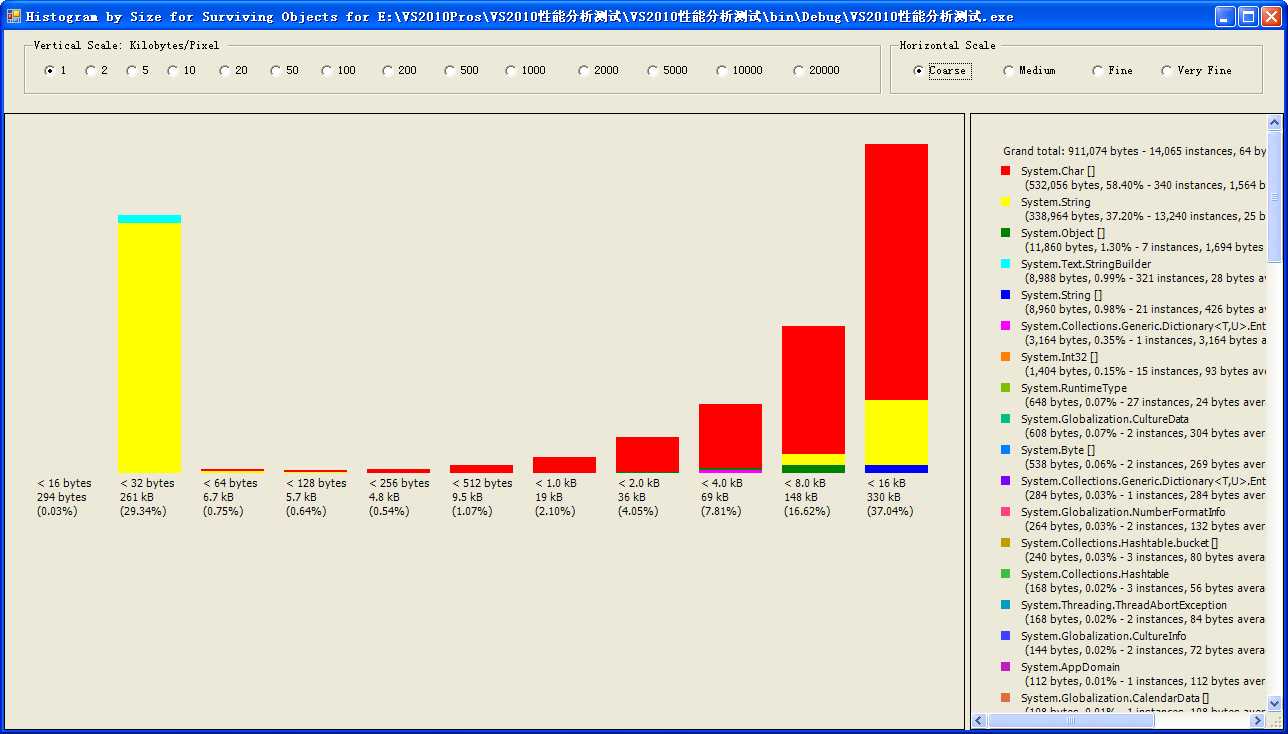Click the legend's horizontal scrollbar left arrow
The image size is (1288, 734).
(x=980, y=720)
